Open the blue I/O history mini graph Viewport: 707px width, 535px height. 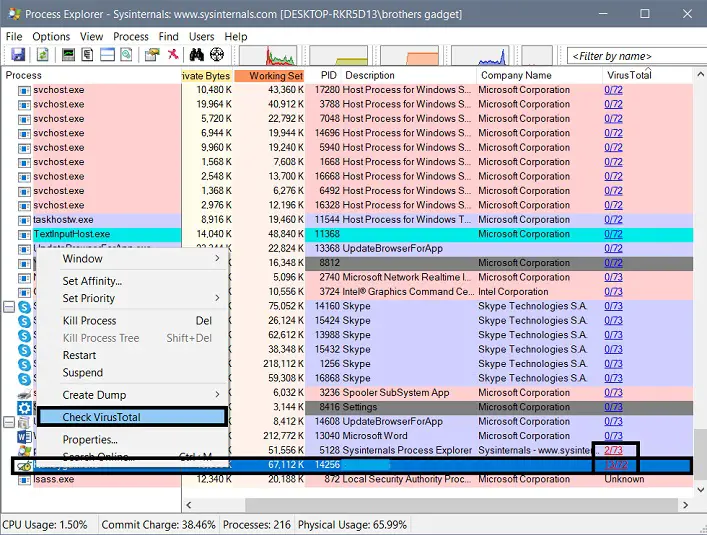[x=480, y=55]
